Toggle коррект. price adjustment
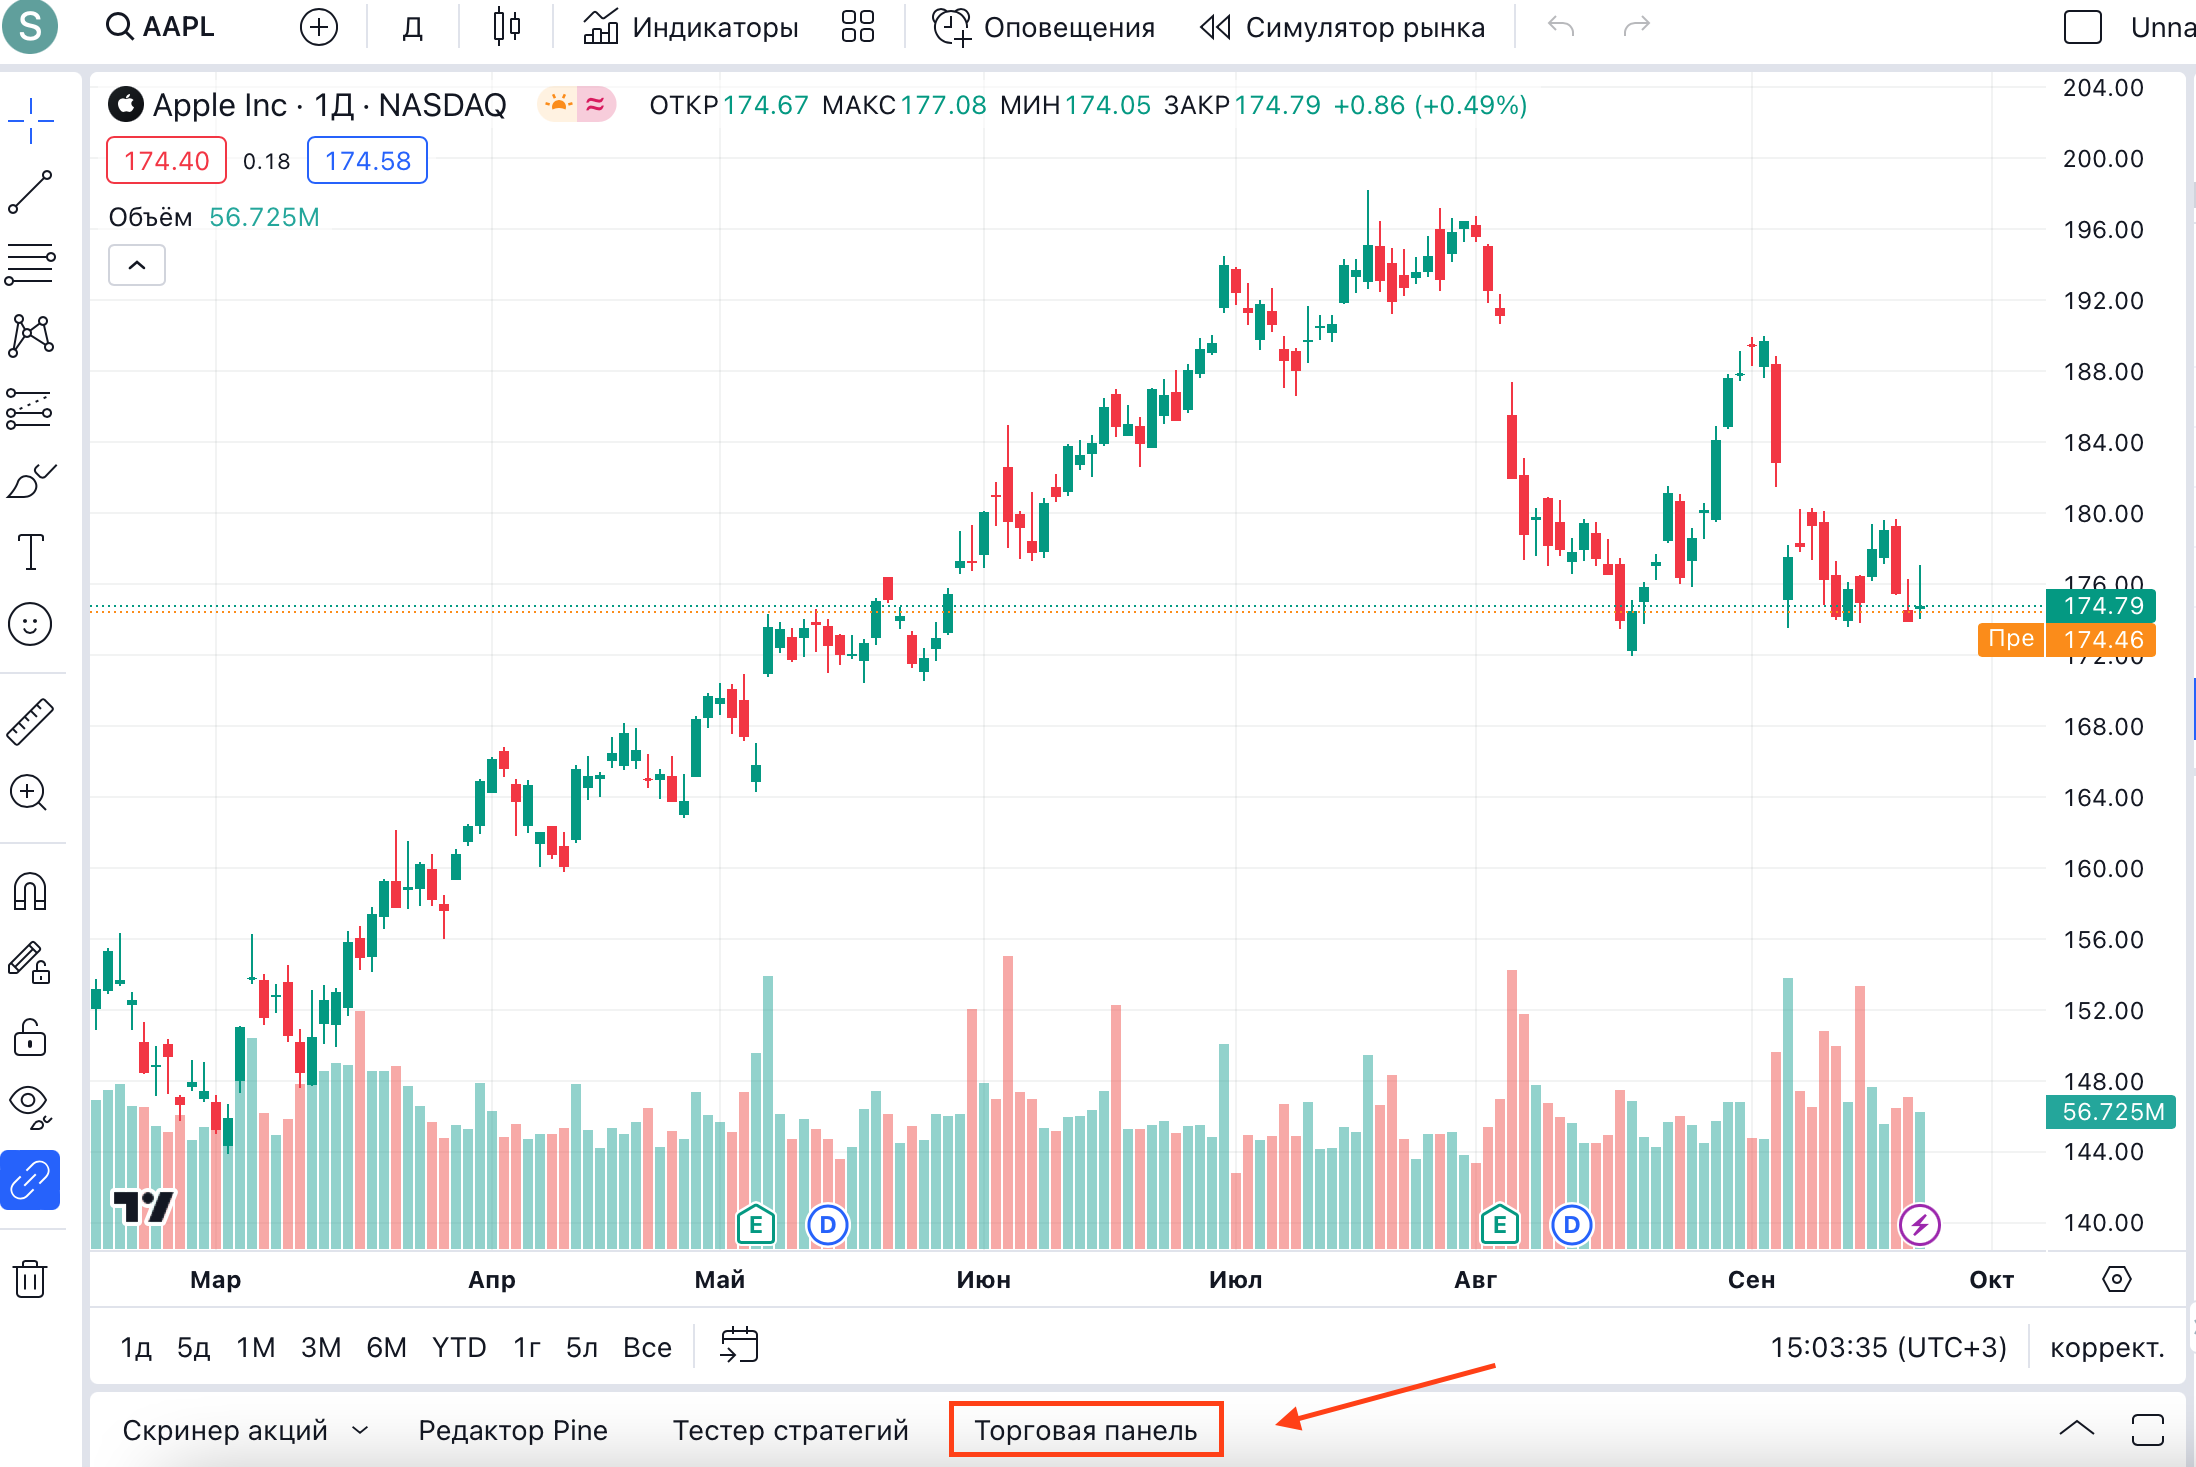This screenshot has width=2196, height=1467. click(x=2107, y=1347)
